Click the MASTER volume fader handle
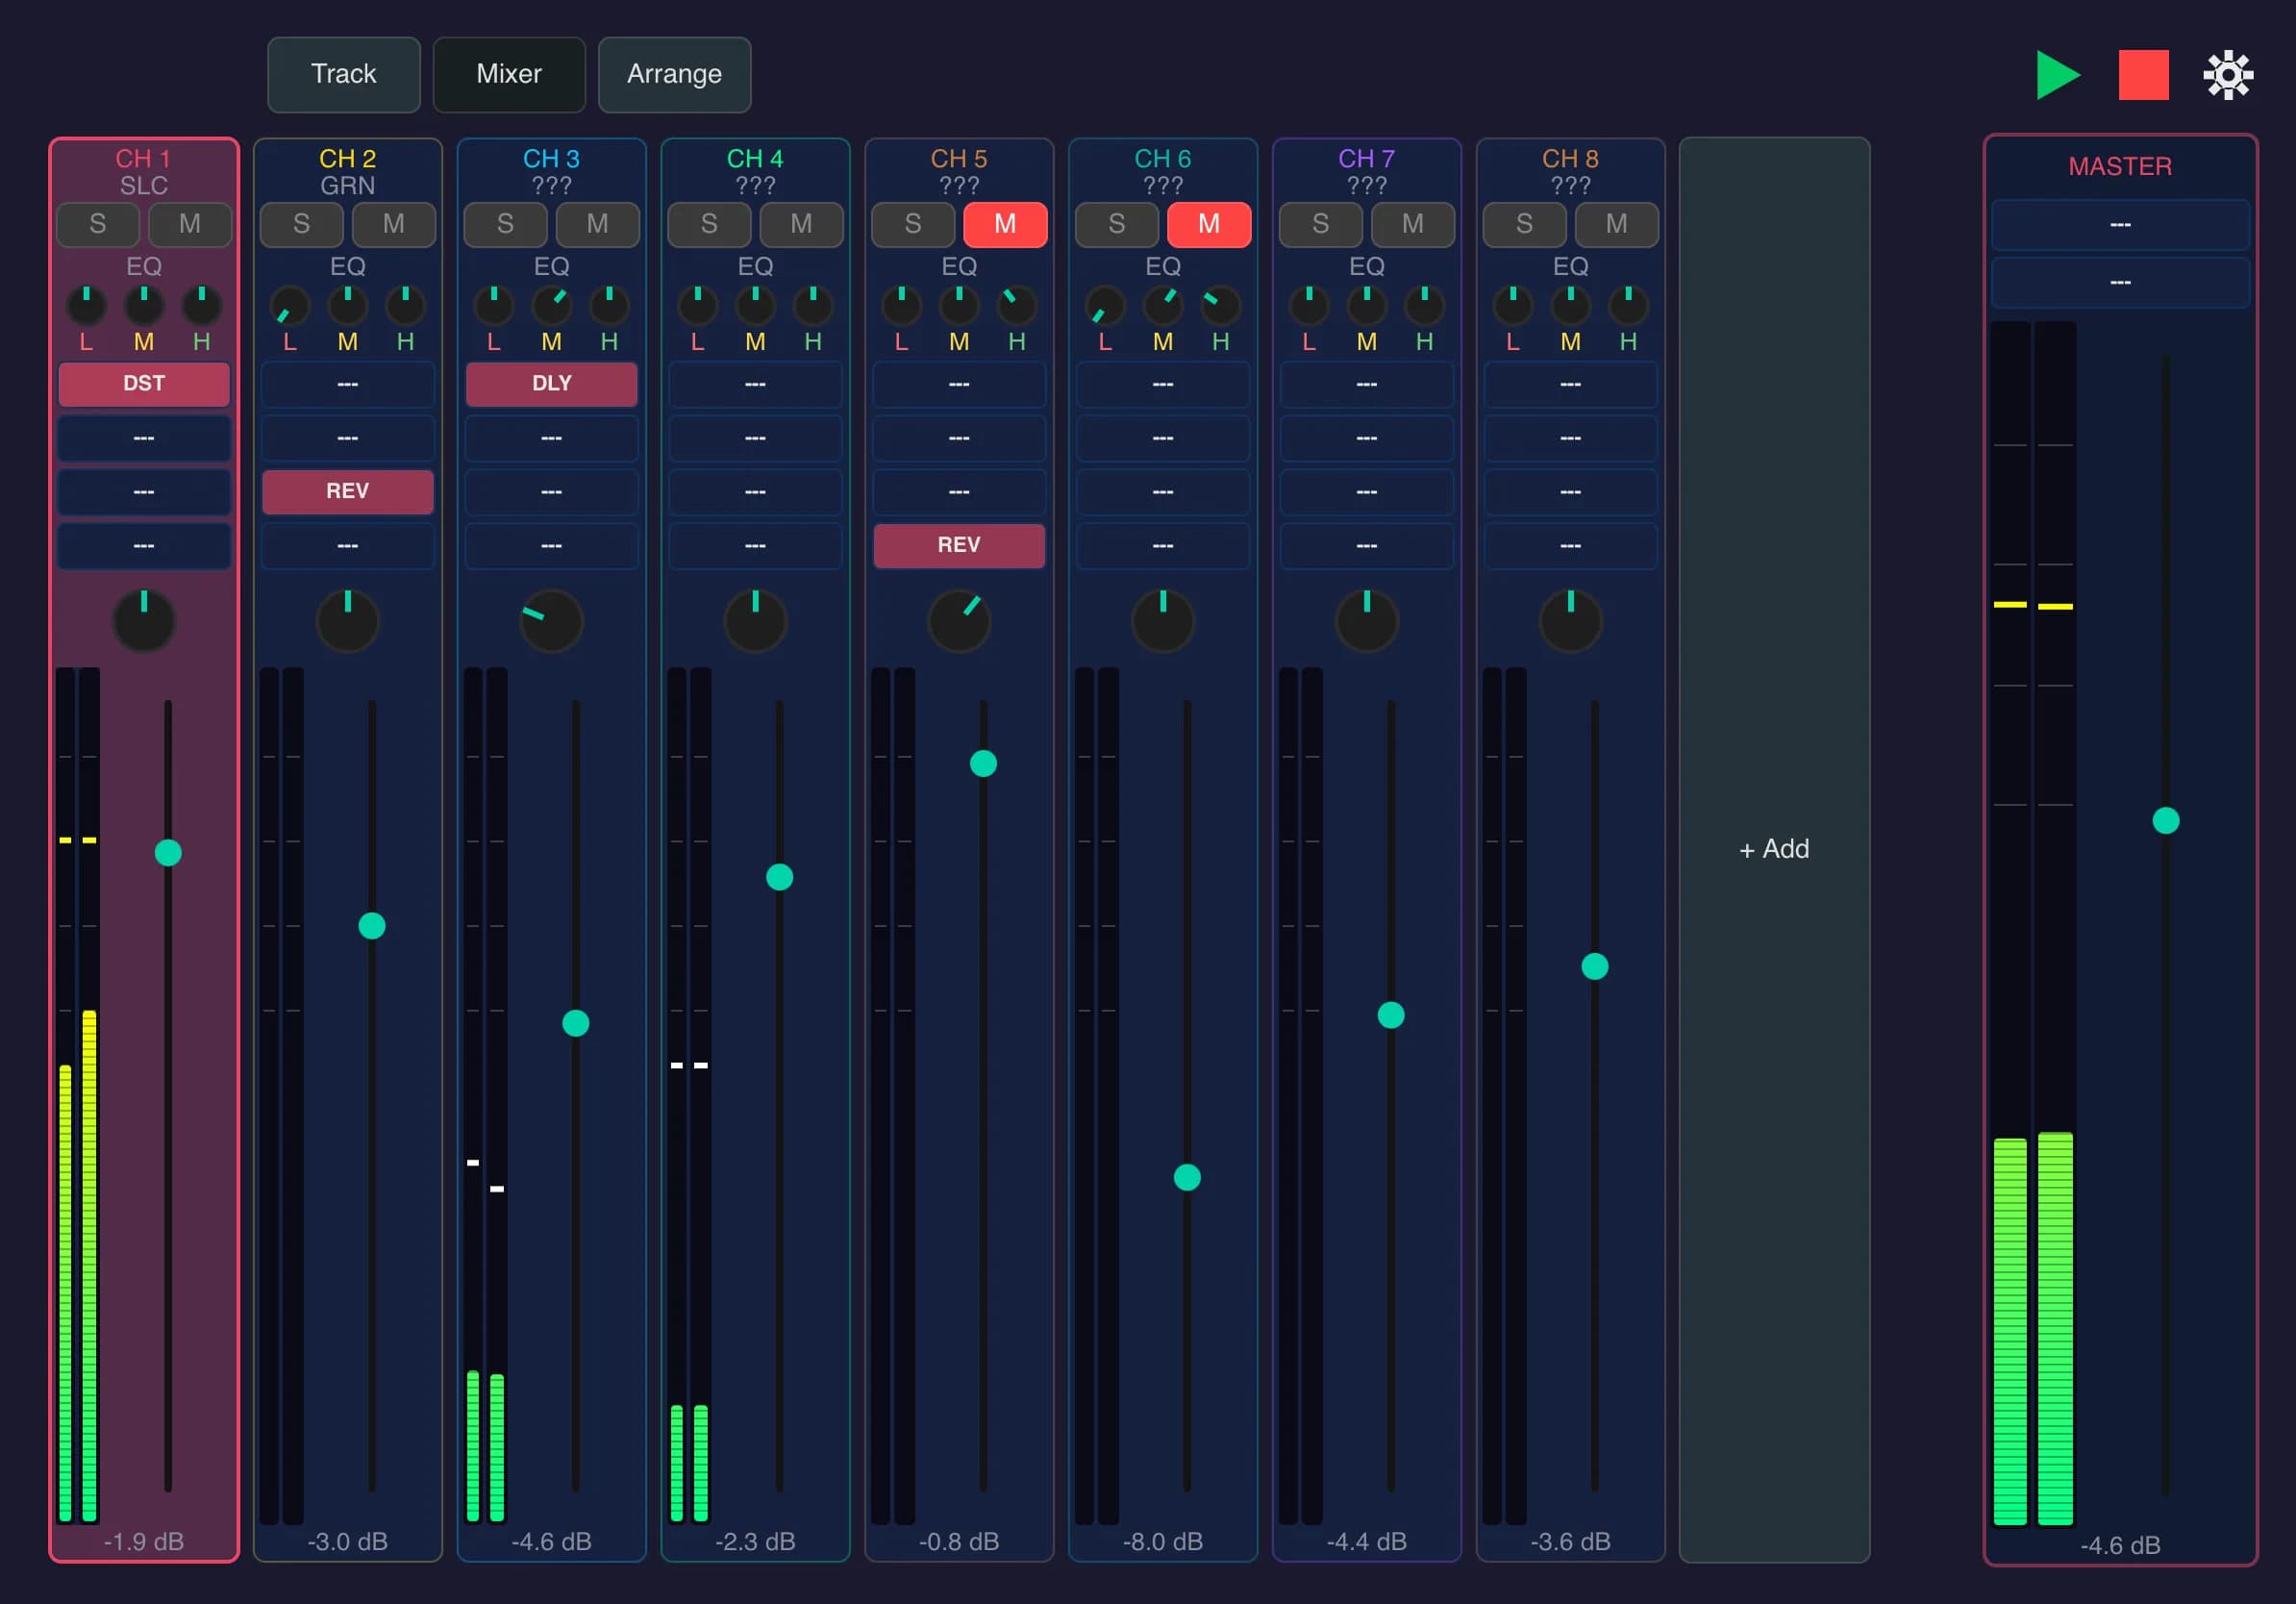The height and width of the screenshot is (1604, 2296). (x=2165, y=821)
